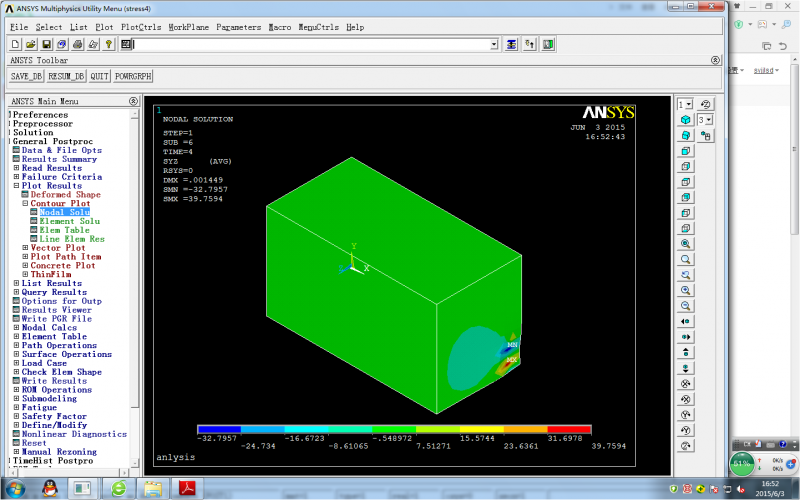Expand the Nodal Calcs node
The height and width of the screenshot is (500, 800).
[x=16, y=328]
